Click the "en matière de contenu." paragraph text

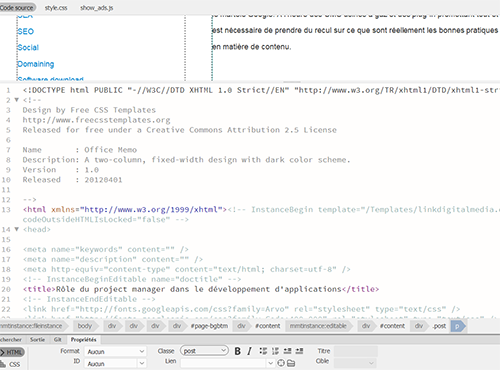252,47
